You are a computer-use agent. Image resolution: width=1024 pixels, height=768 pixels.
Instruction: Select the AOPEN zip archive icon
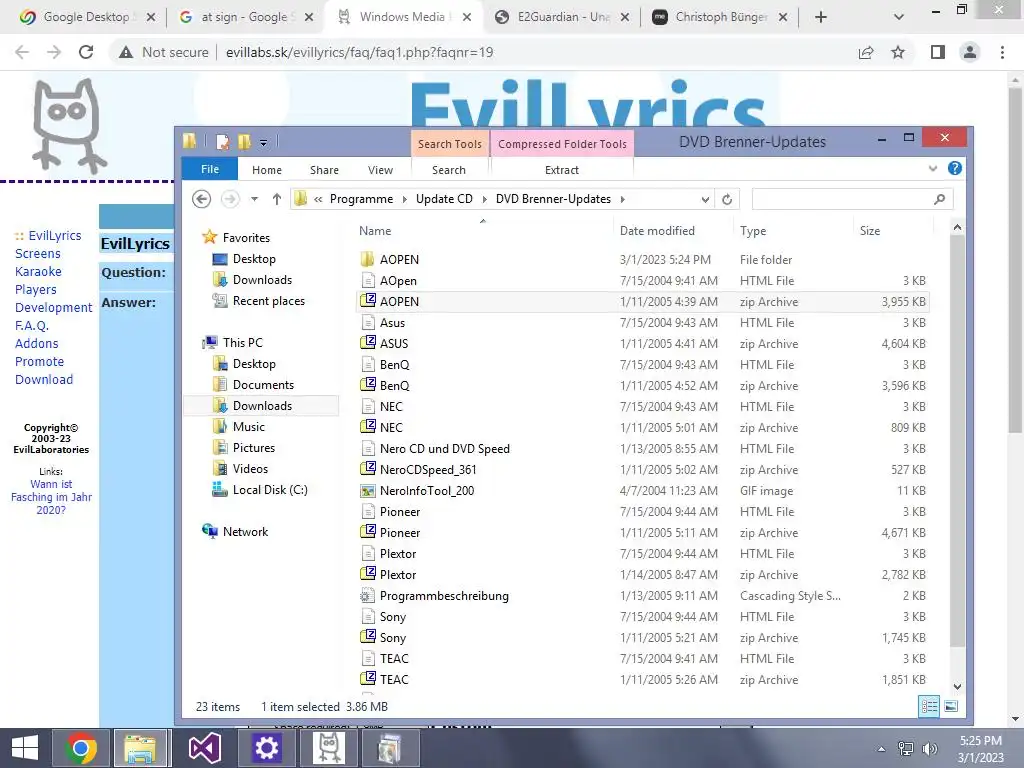tap(368, 301)
